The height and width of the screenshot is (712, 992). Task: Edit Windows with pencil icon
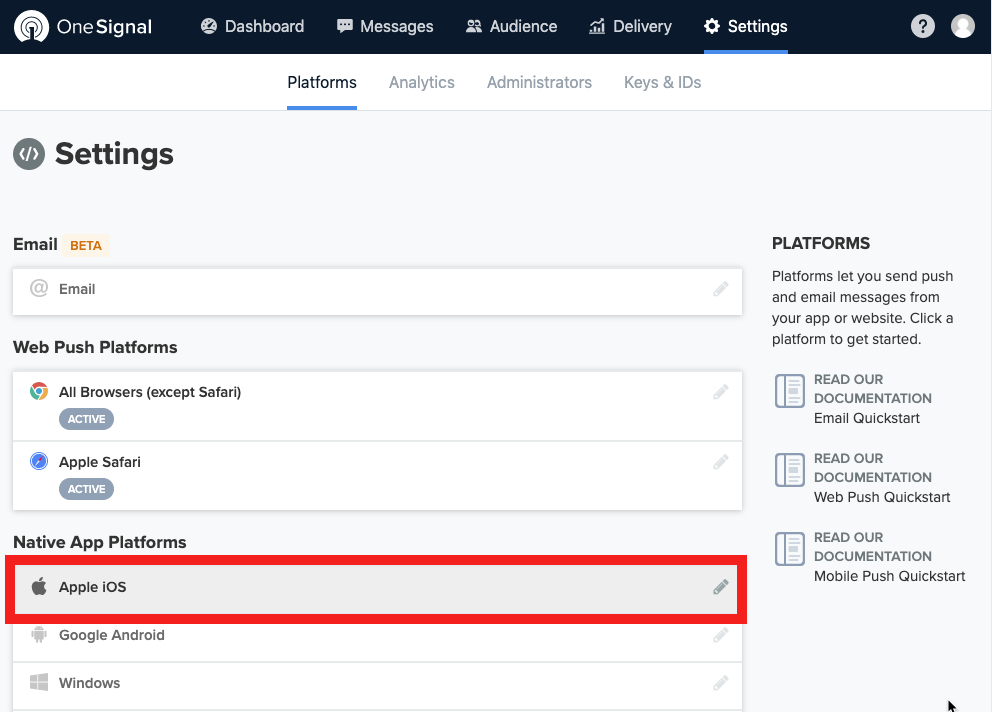point(721,684)
